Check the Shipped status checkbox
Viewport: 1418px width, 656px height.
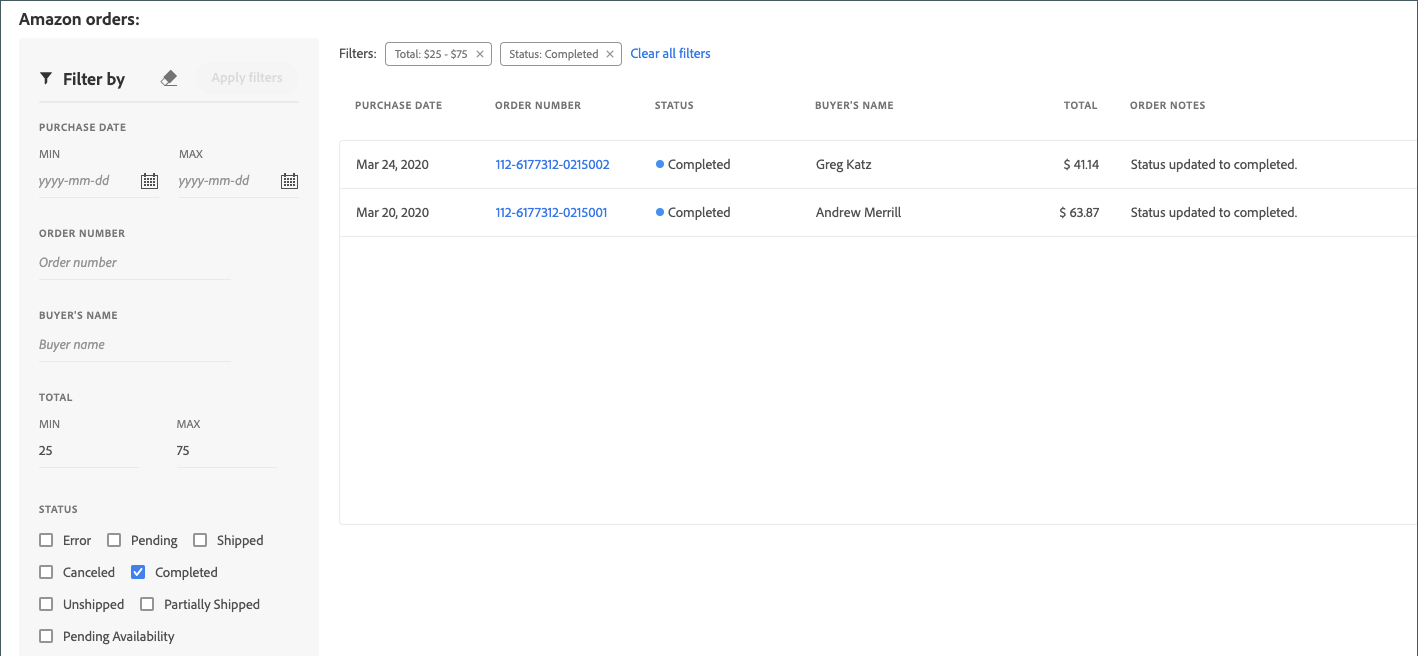[x=200, y=540]
